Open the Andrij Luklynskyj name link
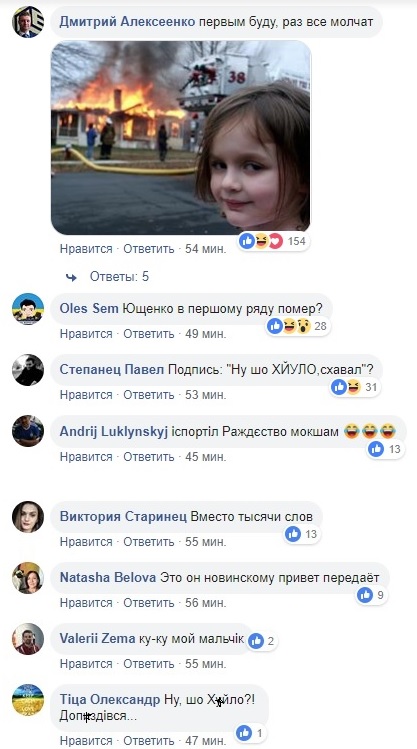 [x=114, y=431]
